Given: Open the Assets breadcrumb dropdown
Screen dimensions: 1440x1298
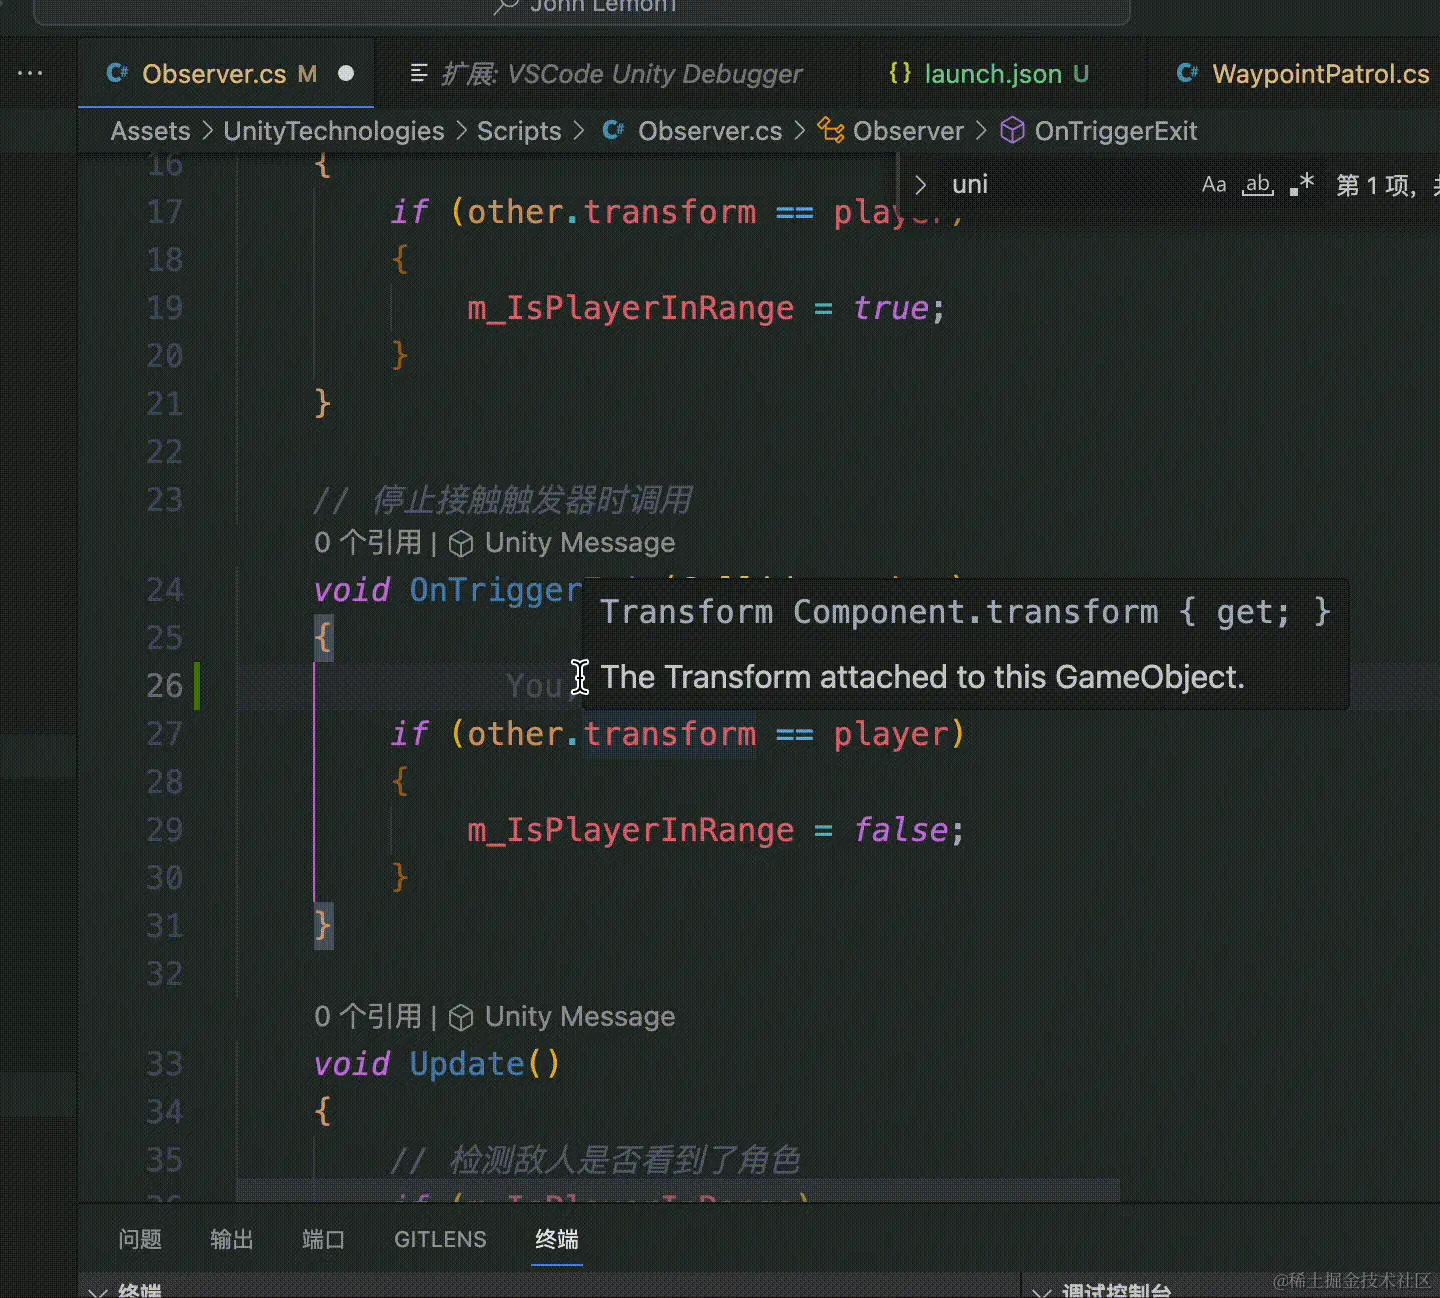Looking at the screenshot, I should pos(150,131).
